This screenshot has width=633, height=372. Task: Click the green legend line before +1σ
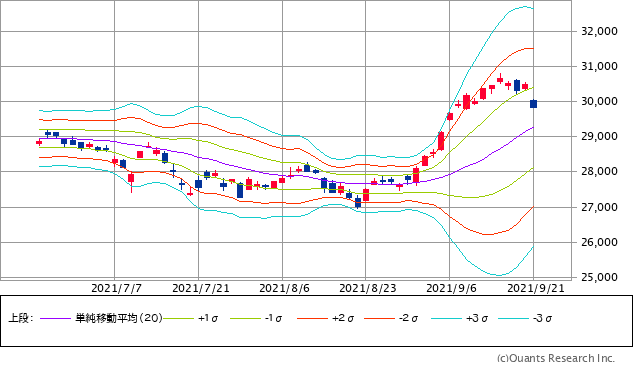coord(179,319)
